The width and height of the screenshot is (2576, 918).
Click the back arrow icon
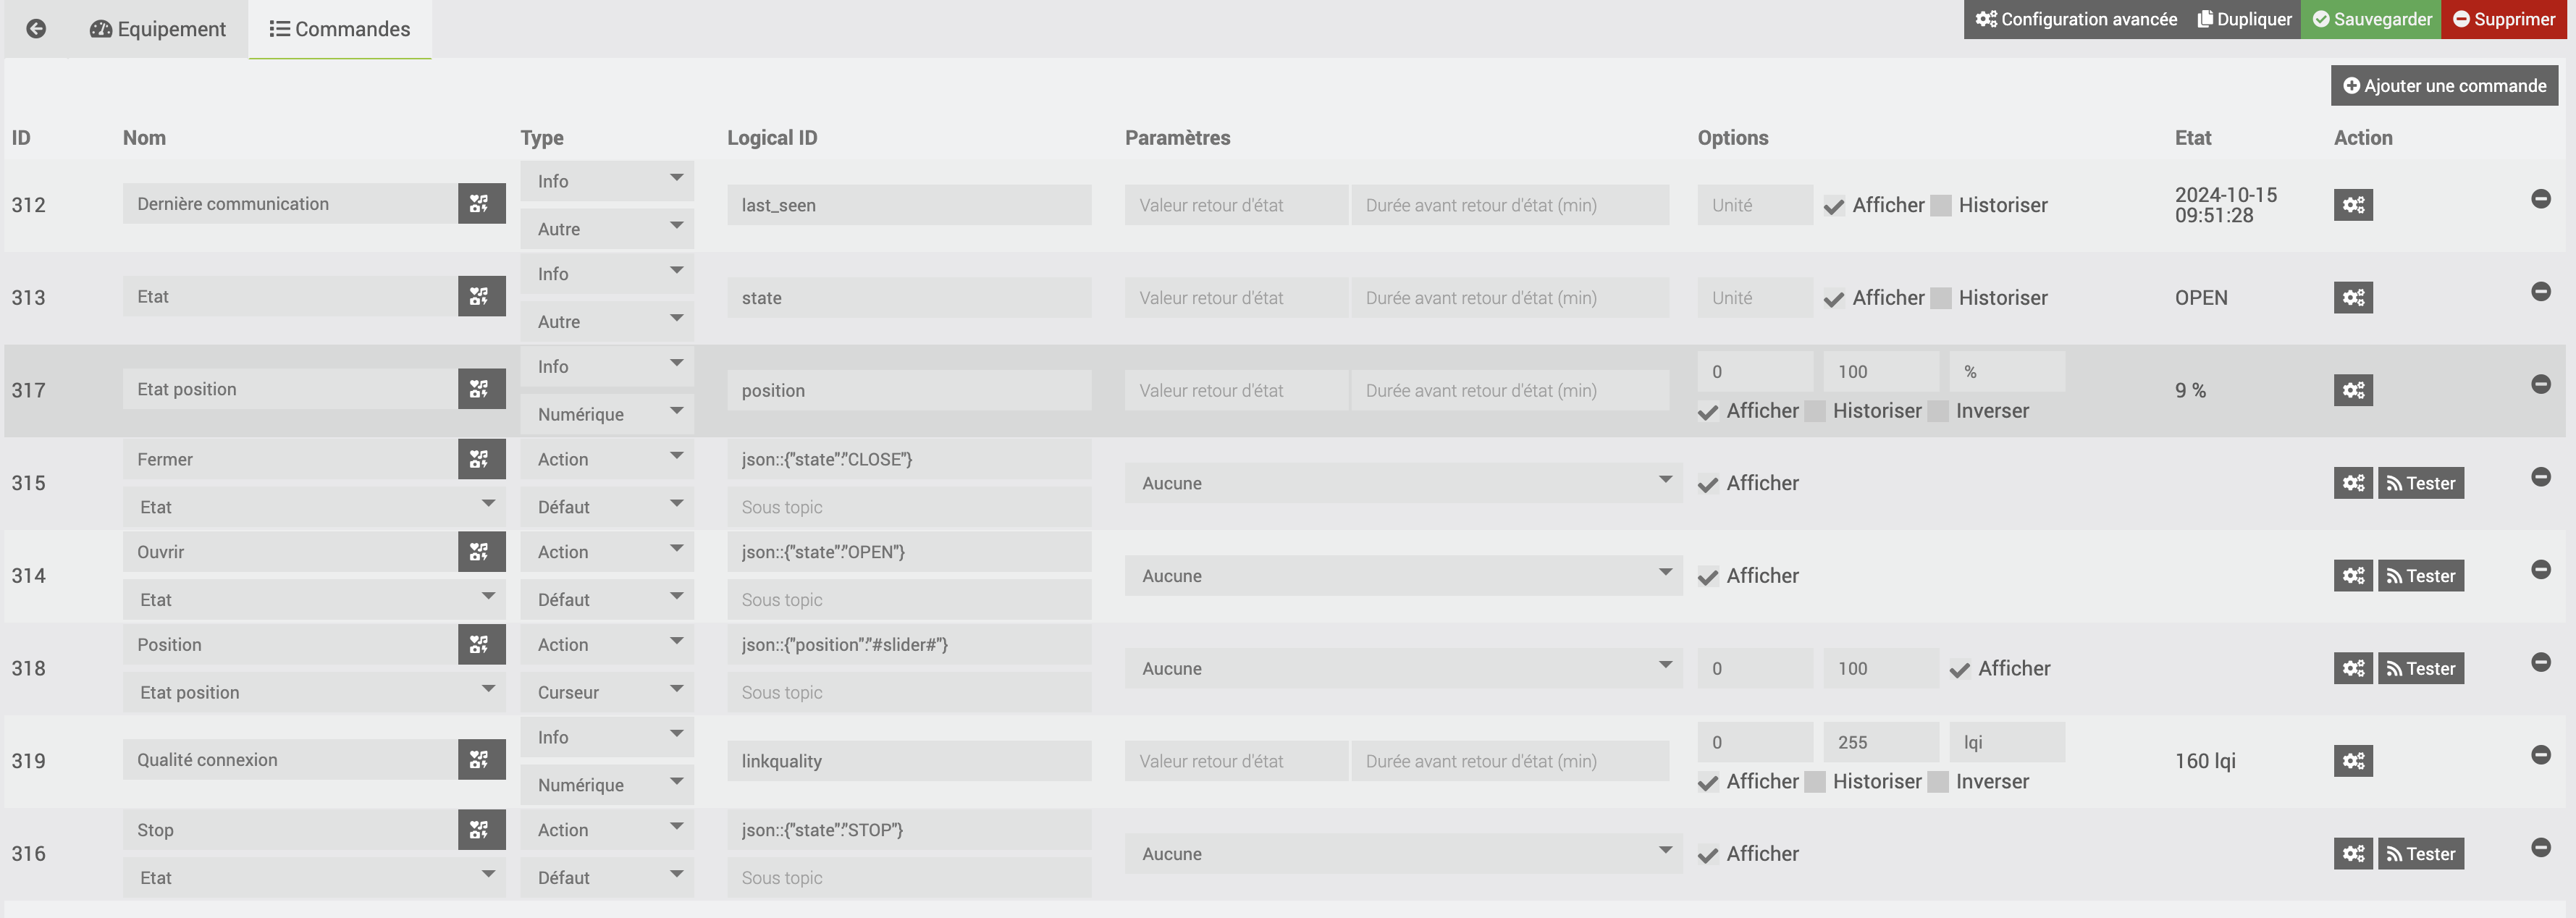(x=36, y=29)
